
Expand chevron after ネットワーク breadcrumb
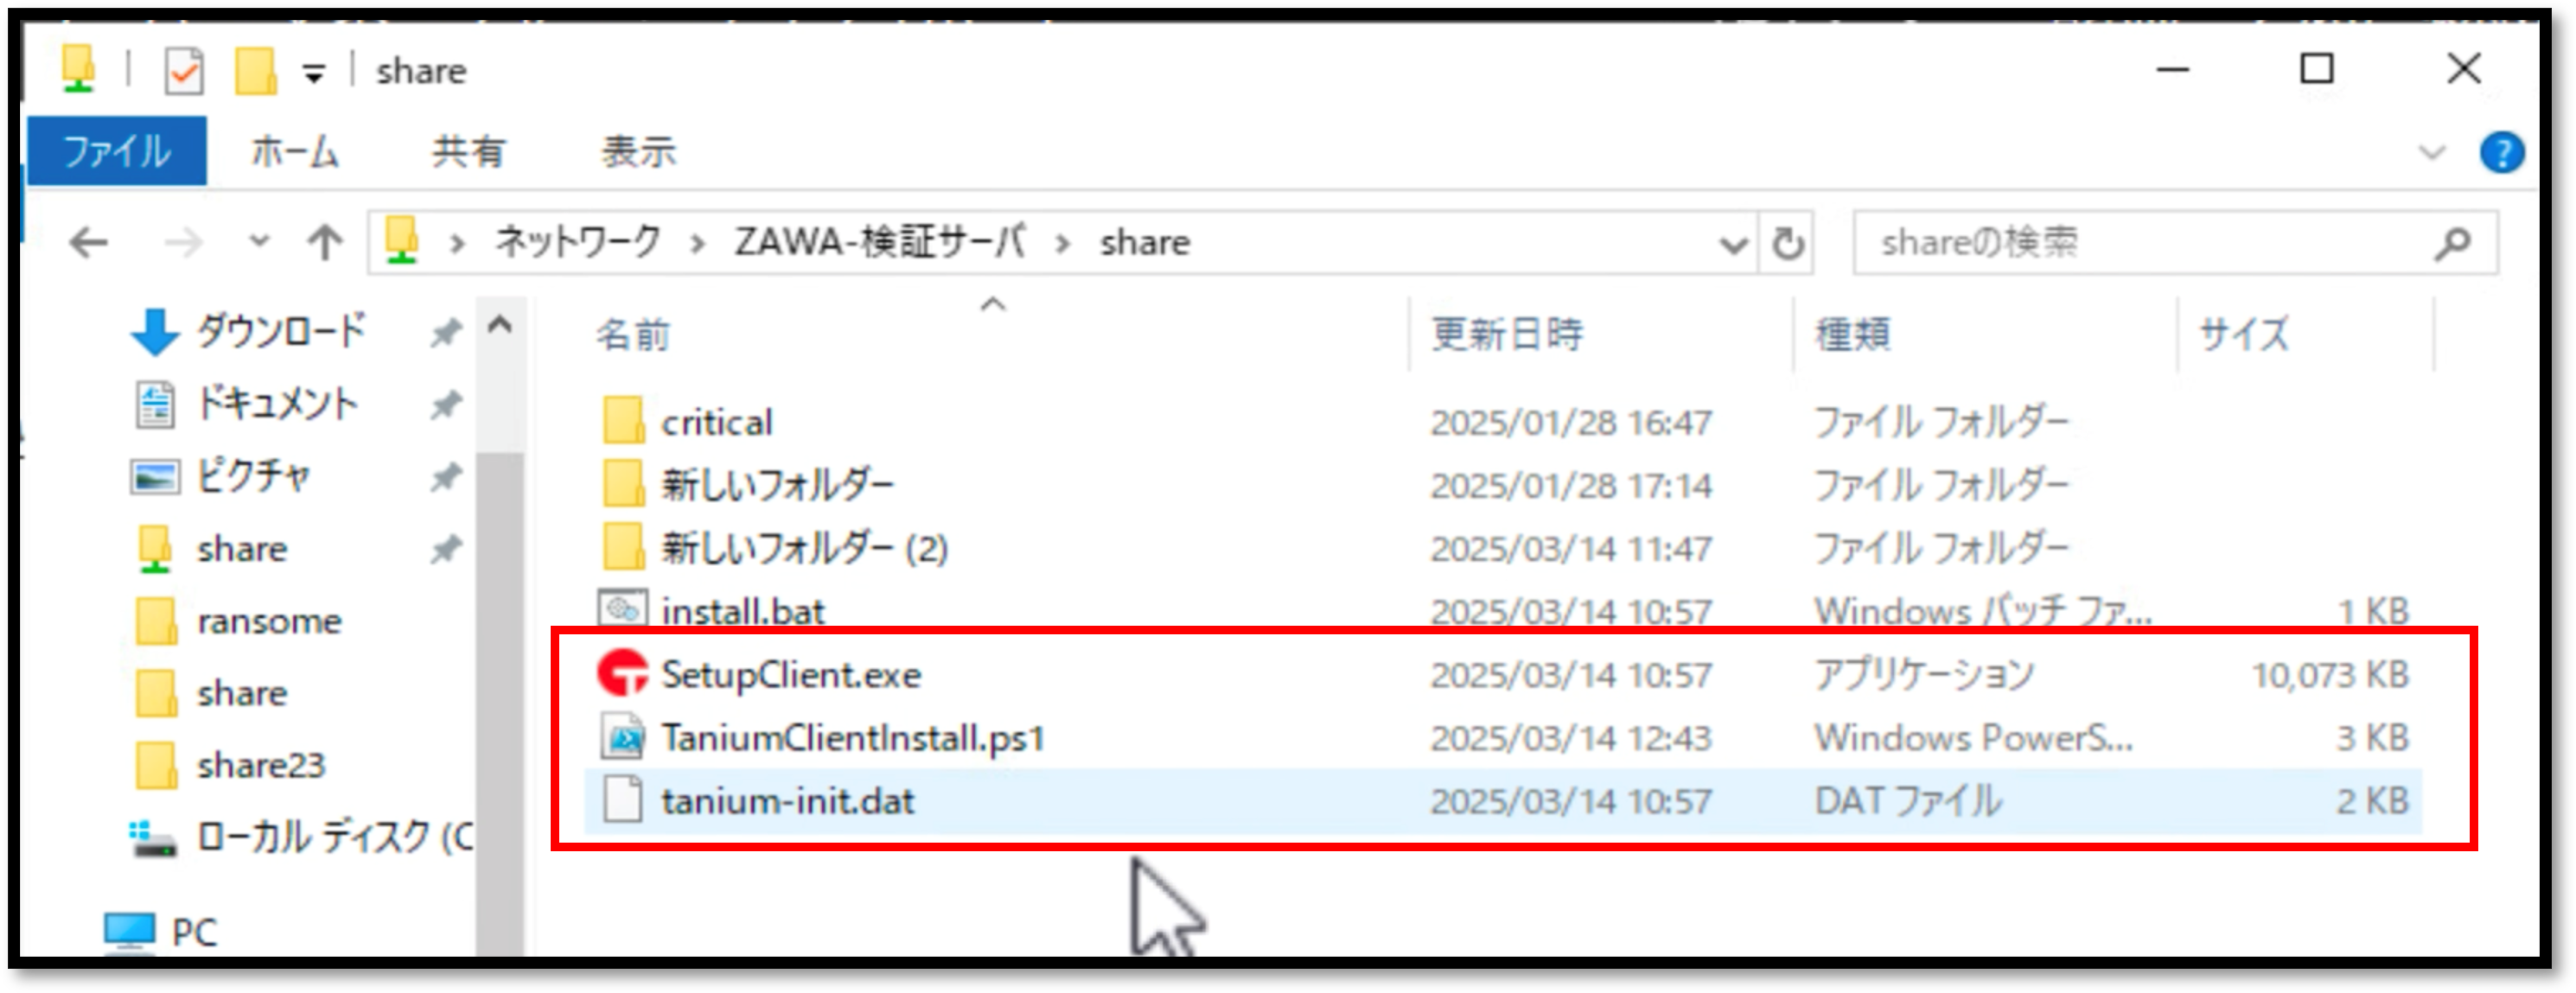coord(698,243)
